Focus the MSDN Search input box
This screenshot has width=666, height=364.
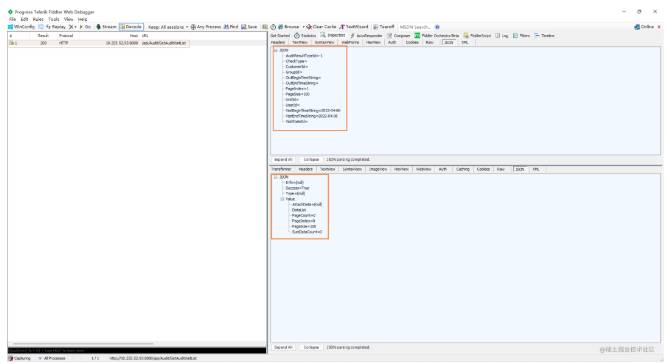coord(416,27)
